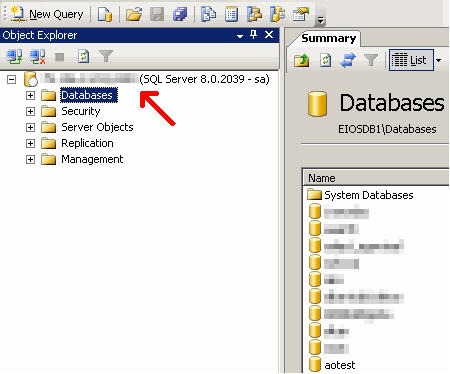Click the Properties Window toolbar icon

point(300,14)
